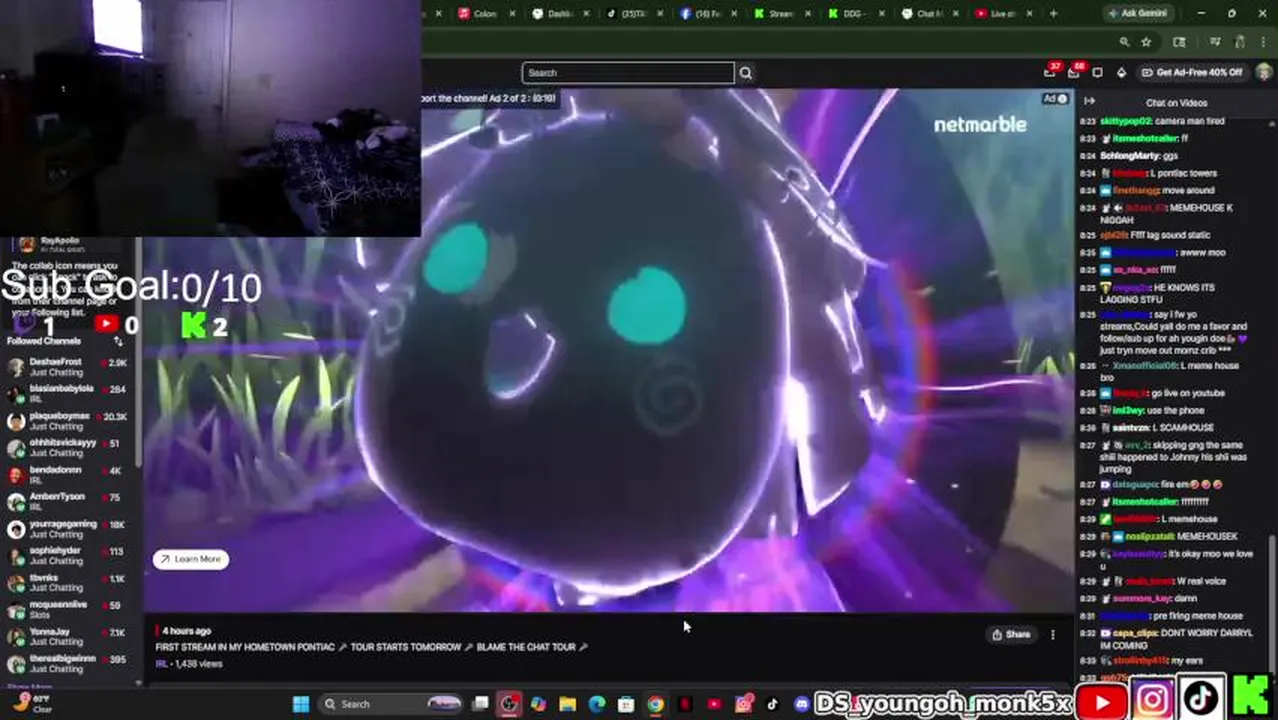Screen dimensions: 1278x720
Task: Click the Windows taskbar Search box
Action: click(392, 704)
